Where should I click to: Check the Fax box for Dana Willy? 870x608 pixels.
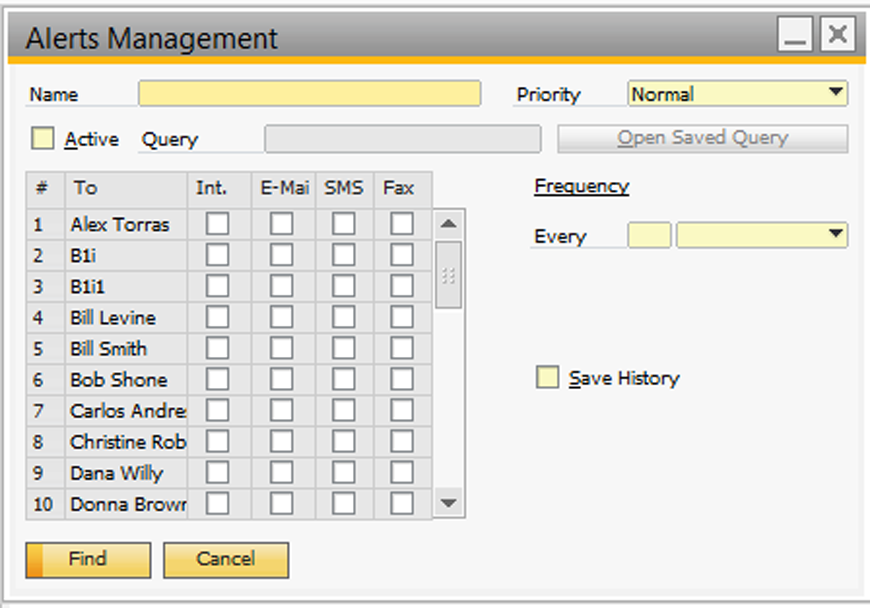[401, 472]
